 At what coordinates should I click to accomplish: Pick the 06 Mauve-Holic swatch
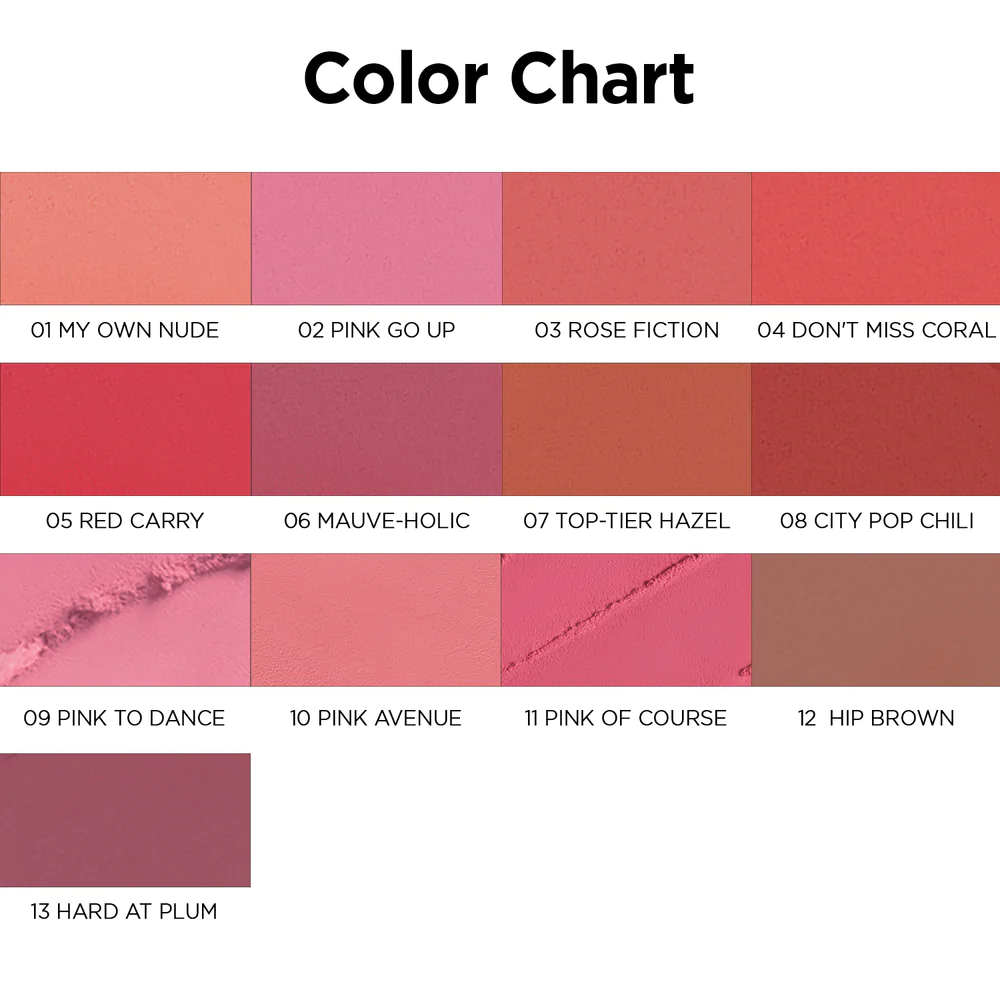[376, 429]
